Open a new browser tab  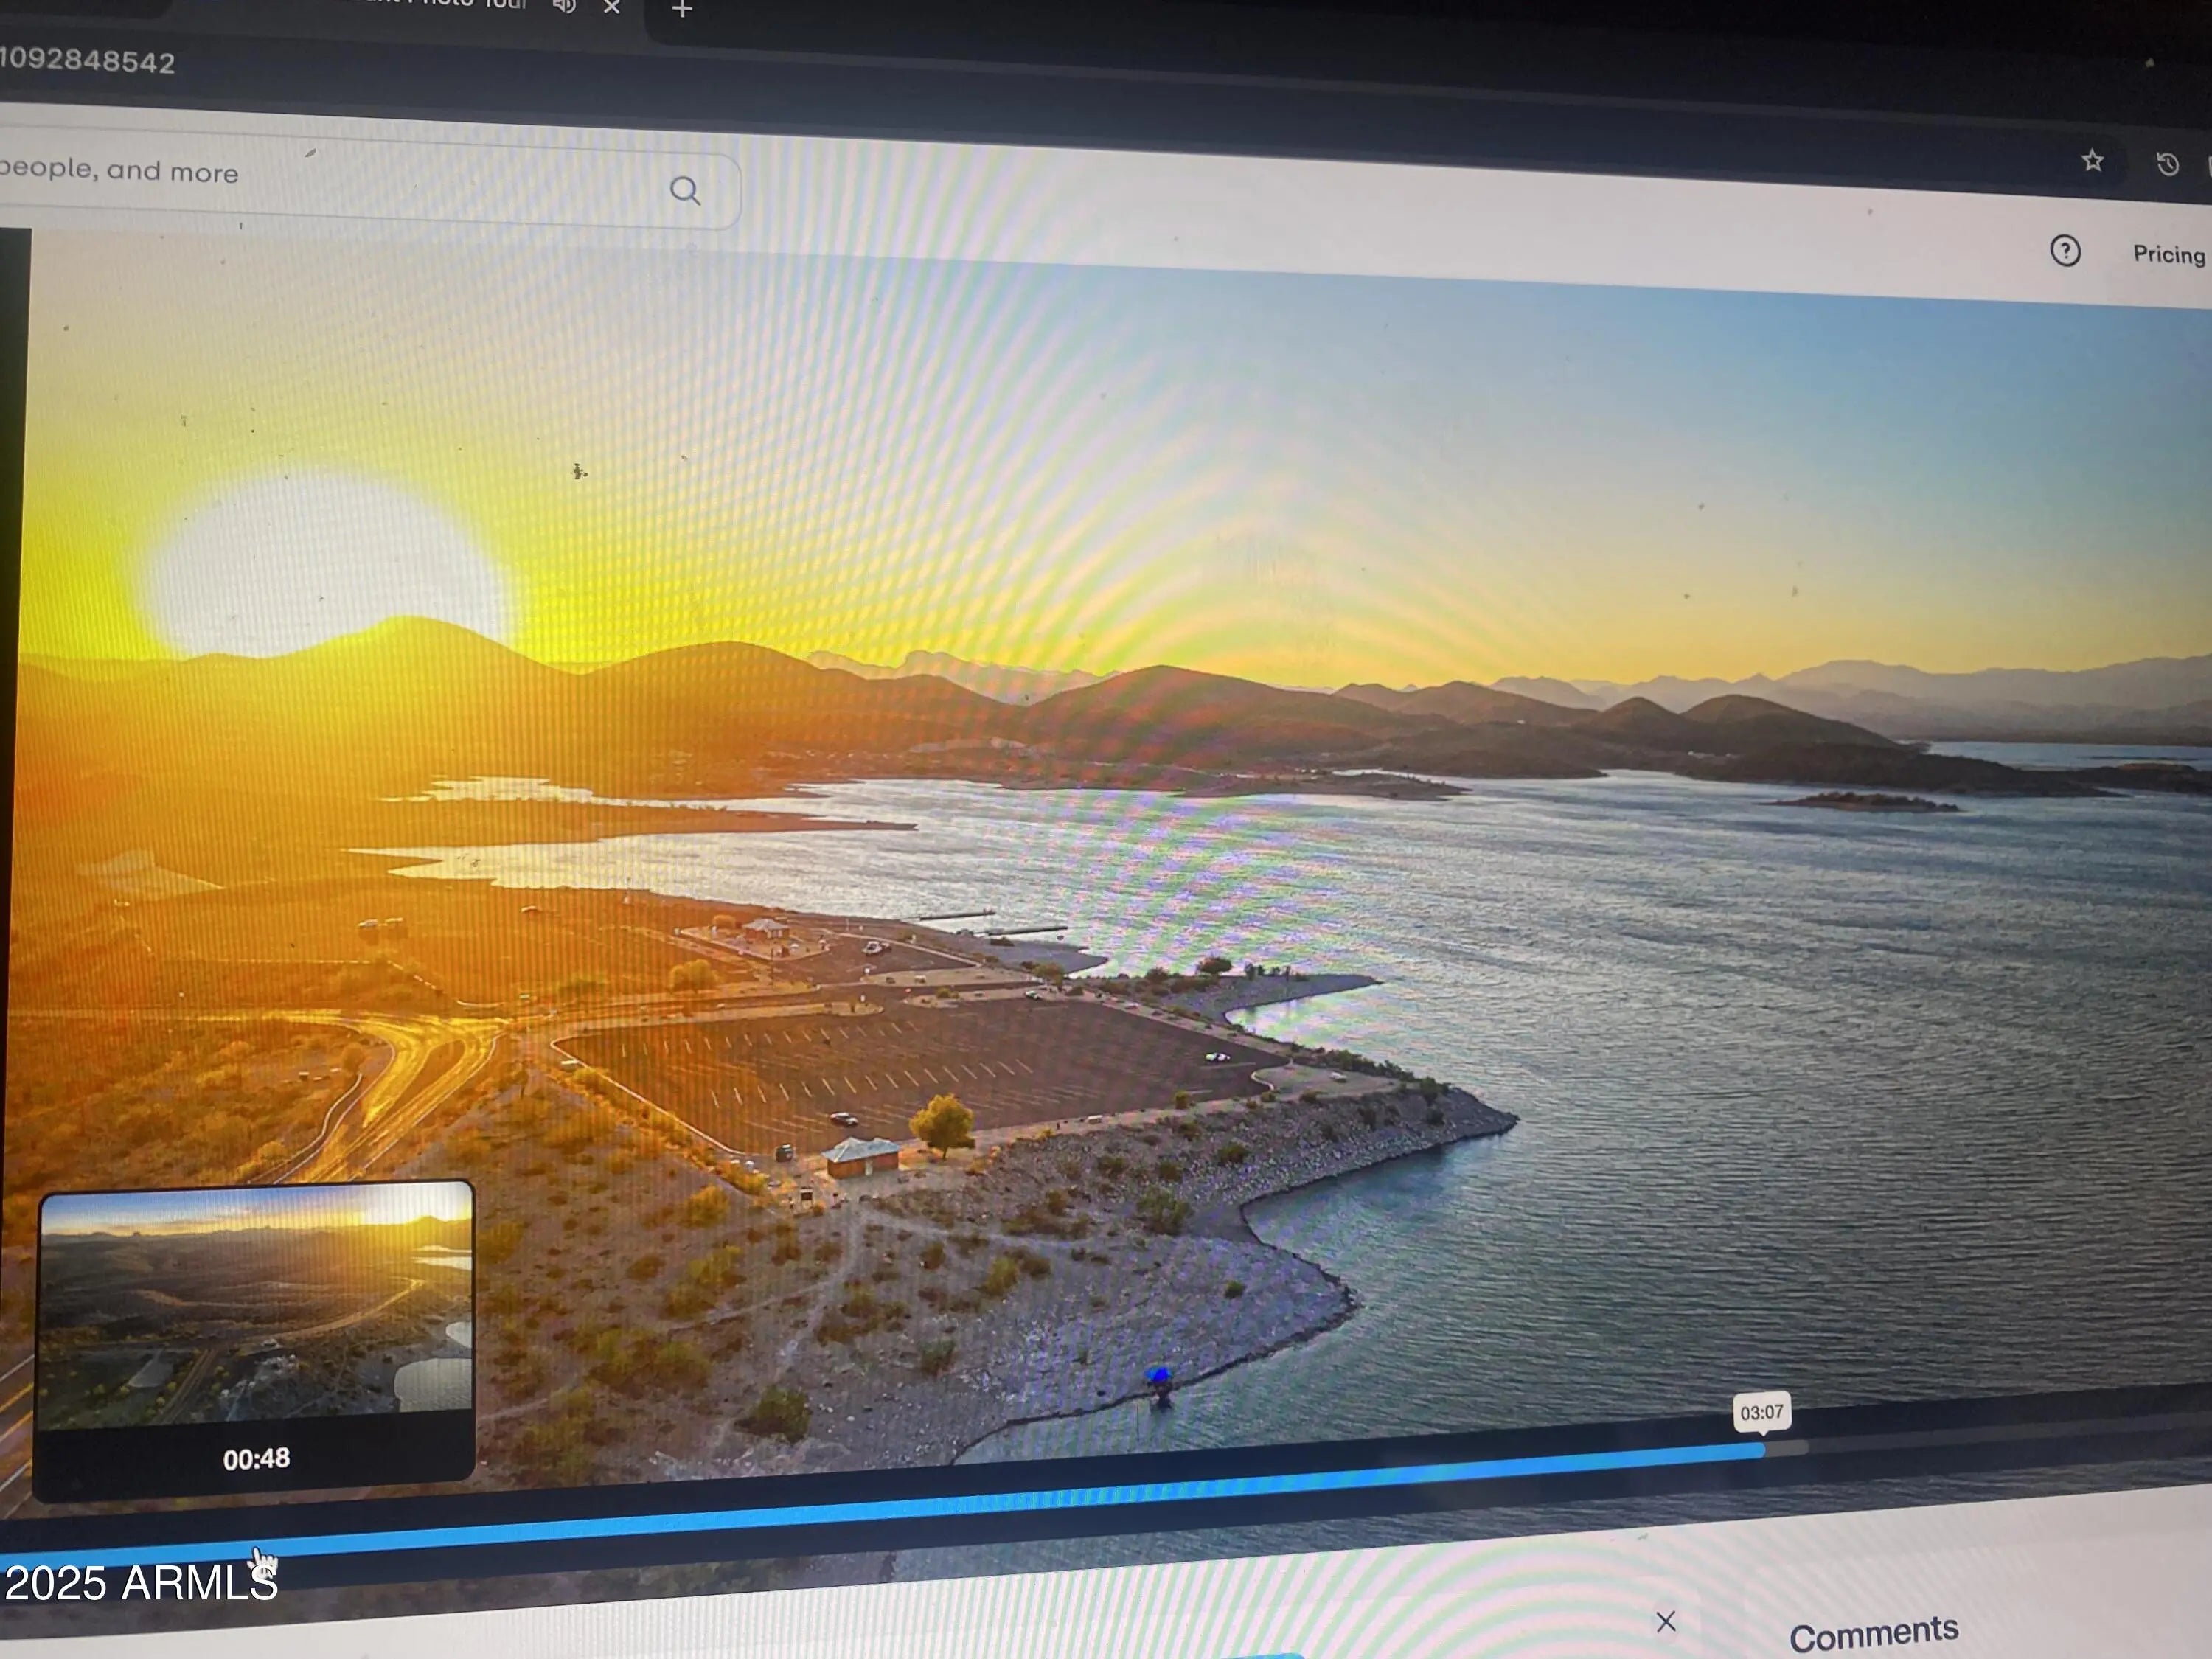(682, 10)
